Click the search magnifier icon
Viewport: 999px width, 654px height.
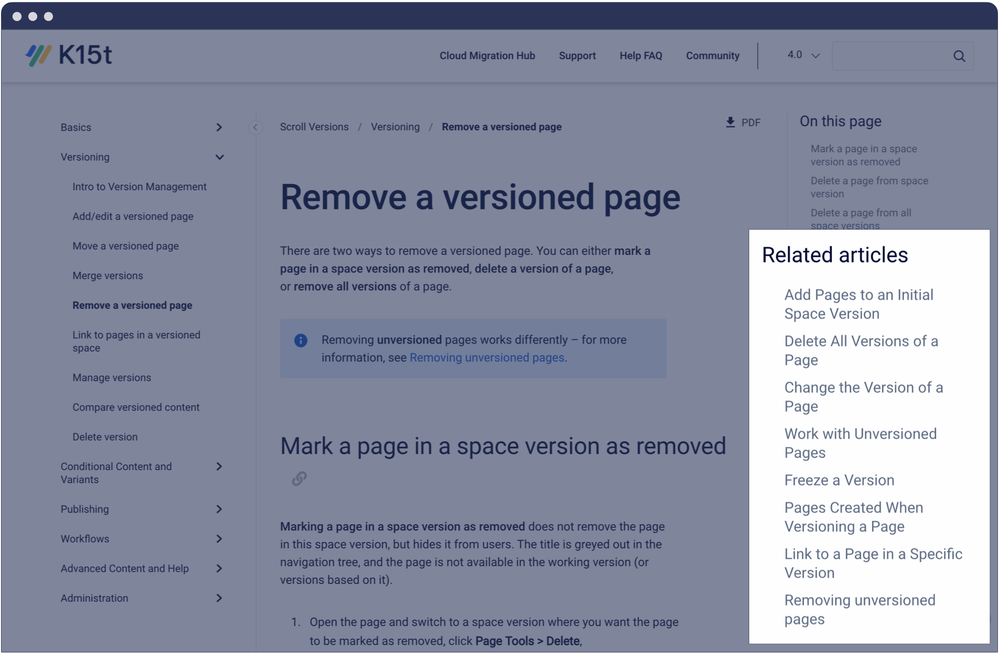click(958, 55)
